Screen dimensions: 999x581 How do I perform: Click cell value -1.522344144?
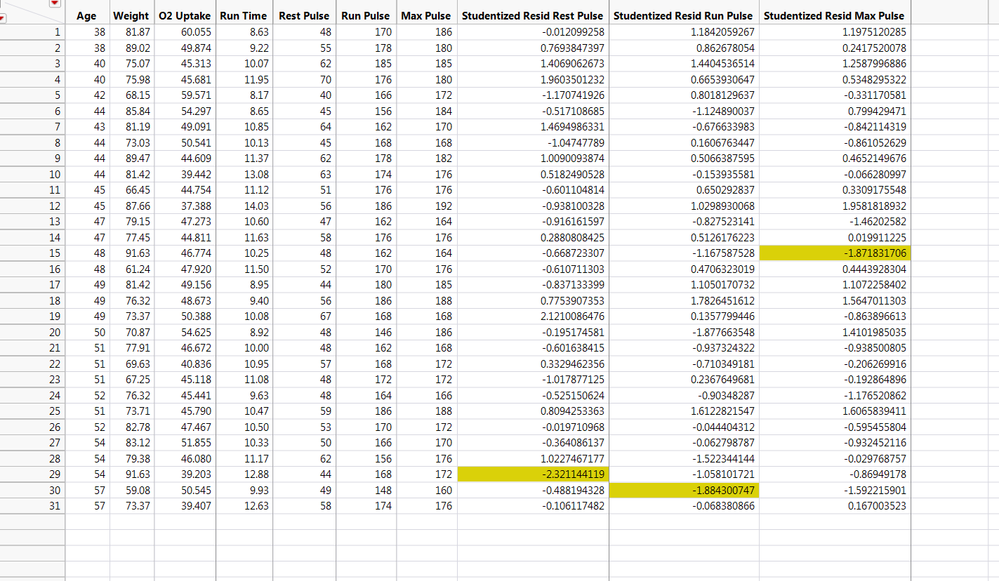click(x=723, y=459)
